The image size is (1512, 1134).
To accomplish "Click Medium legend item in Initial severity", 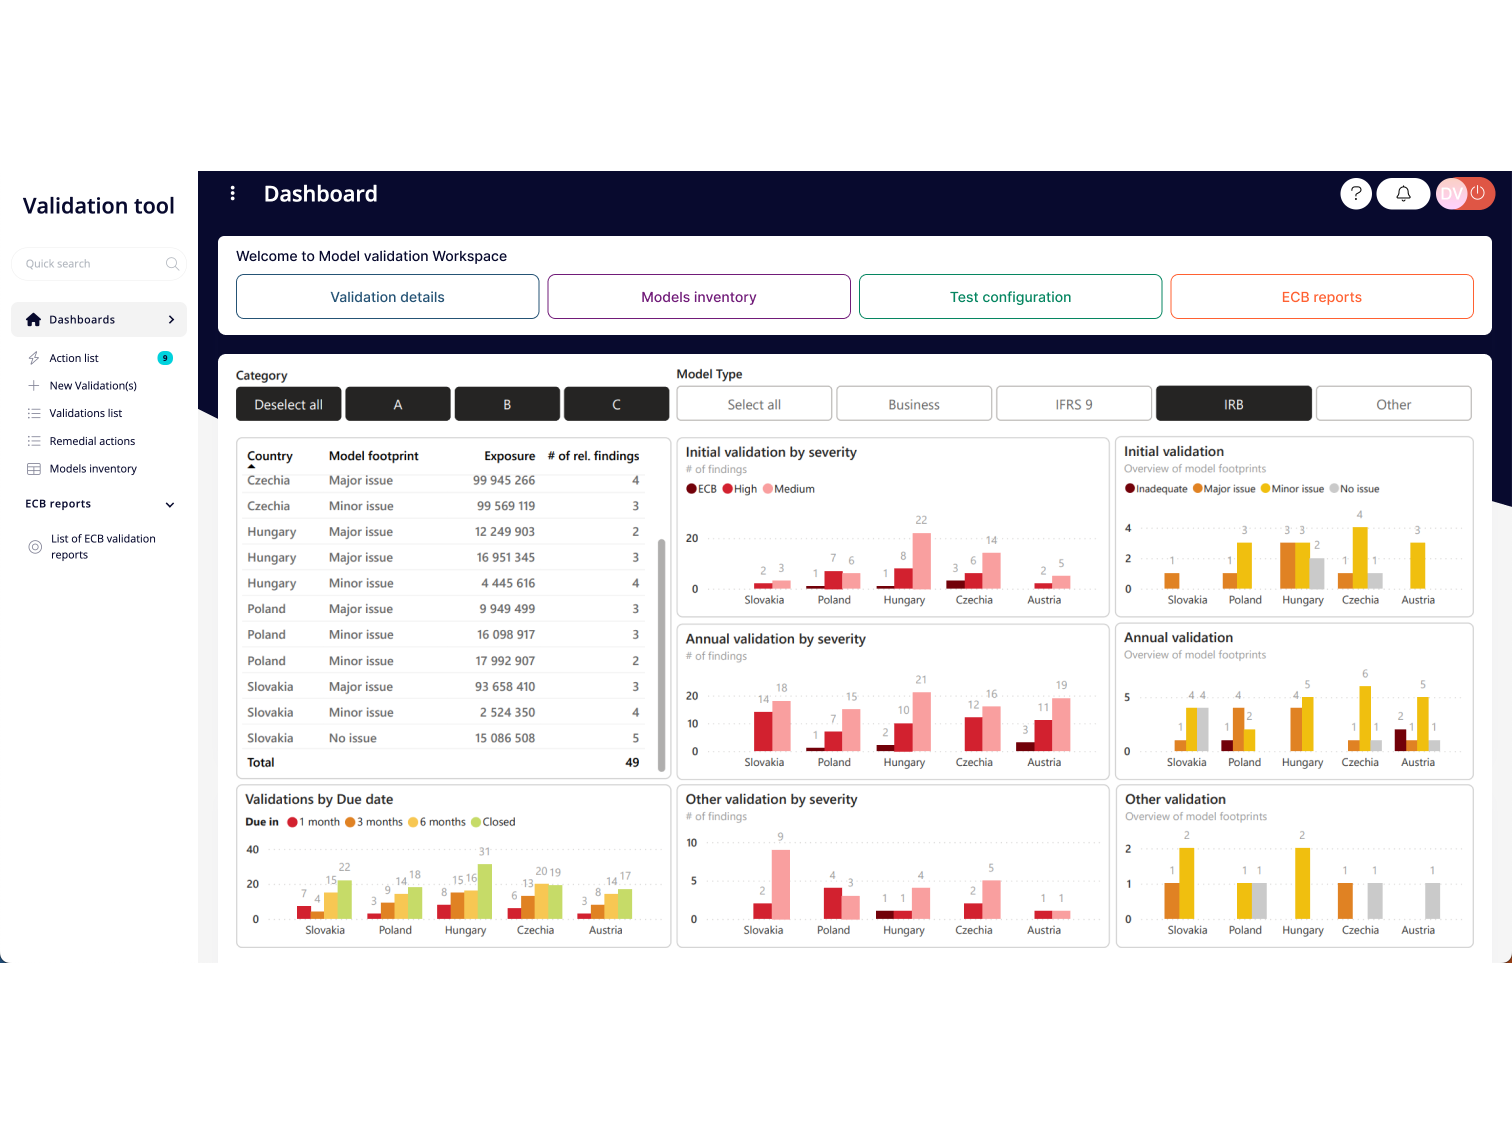I will point(789,489).
